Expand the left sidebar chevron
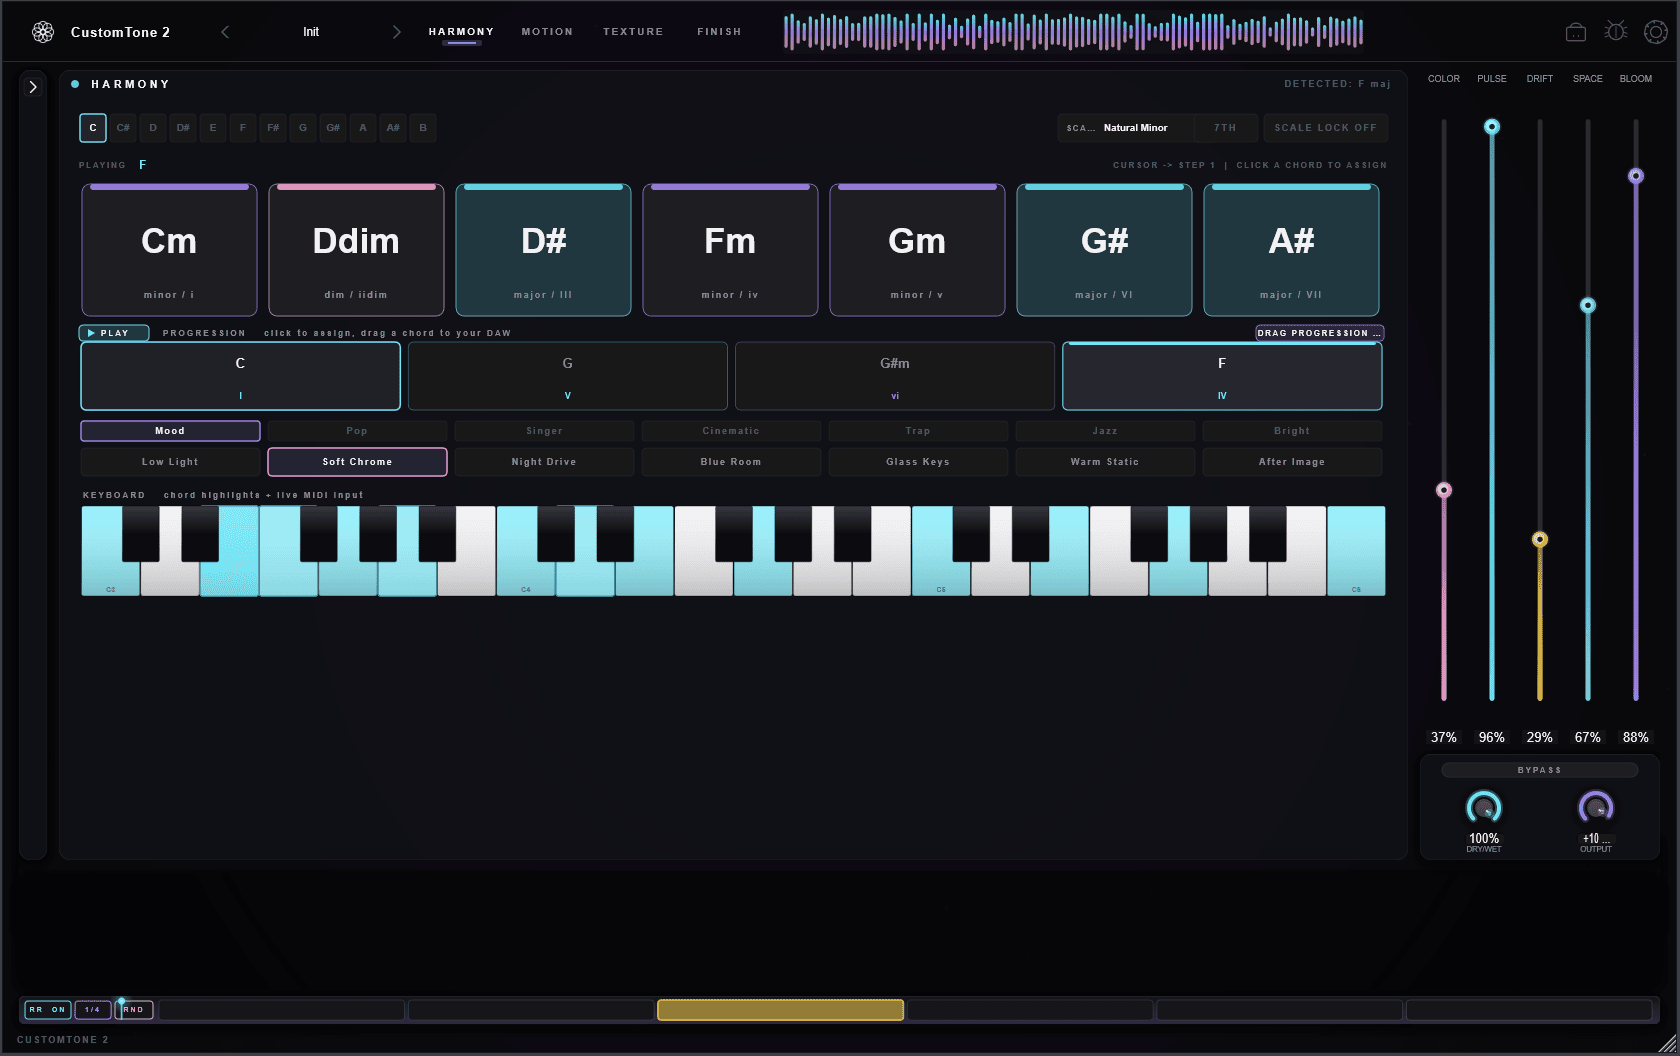 click(33, 87)
